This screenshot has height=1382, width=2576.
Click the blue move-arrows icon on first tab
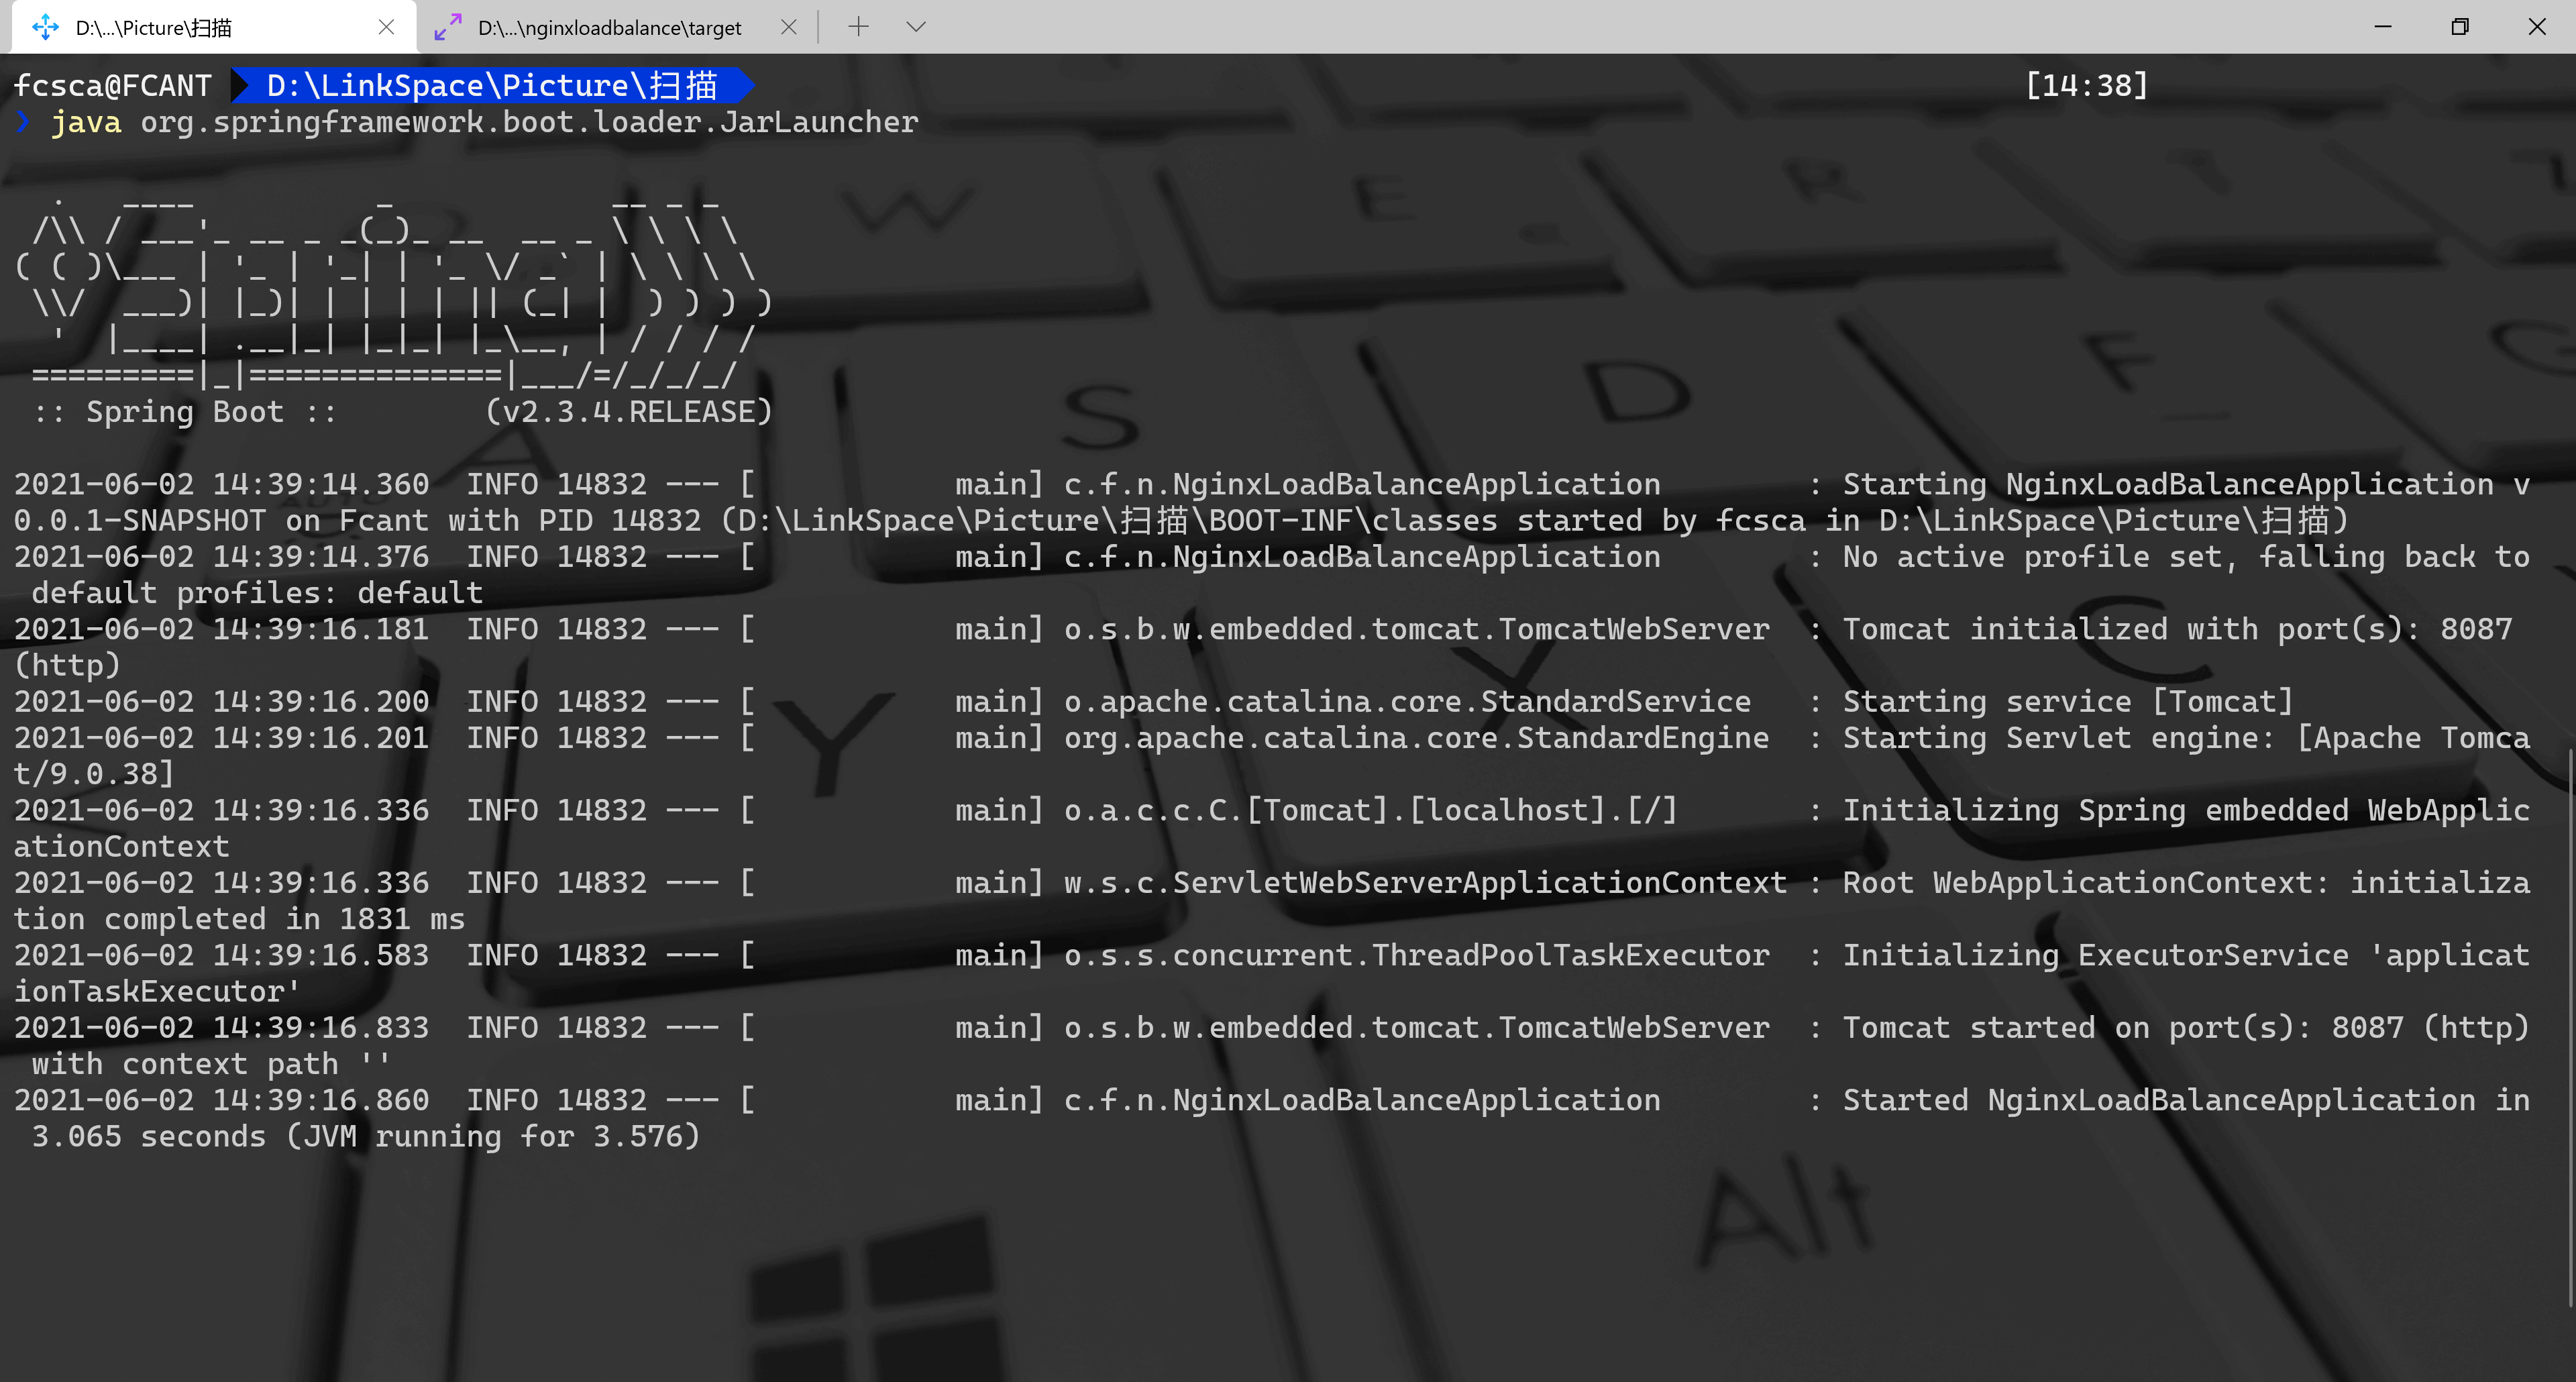coord(45,27)
